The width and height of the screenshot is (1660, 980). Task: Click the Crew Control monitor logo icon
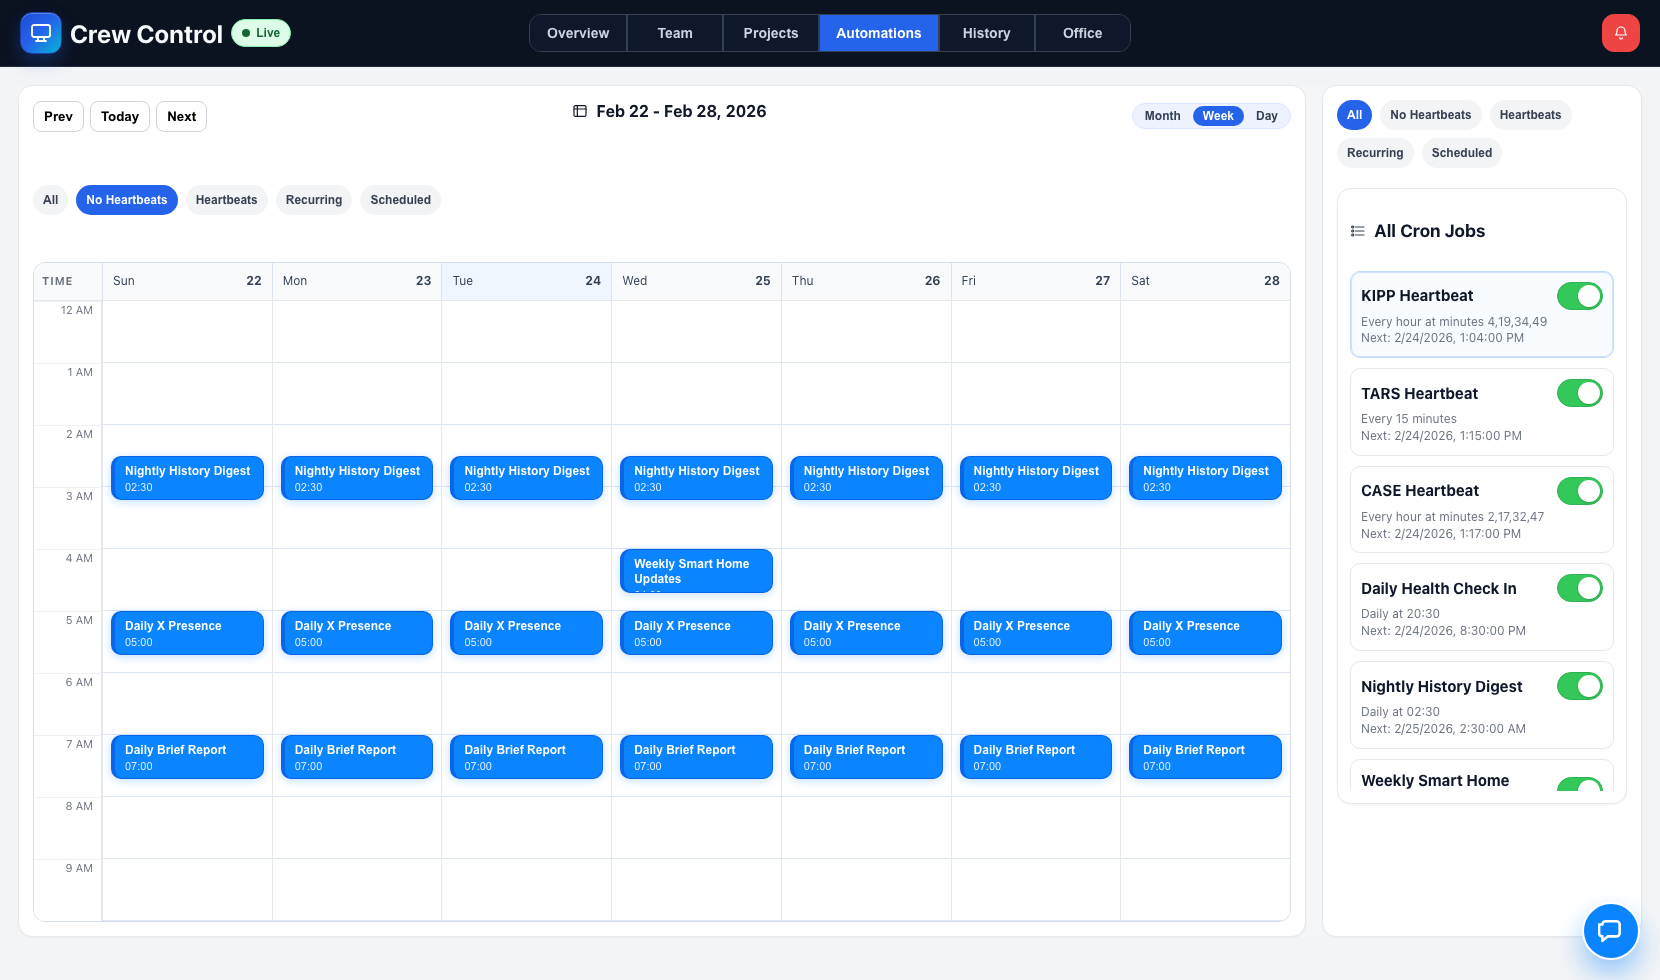(40, 33)
